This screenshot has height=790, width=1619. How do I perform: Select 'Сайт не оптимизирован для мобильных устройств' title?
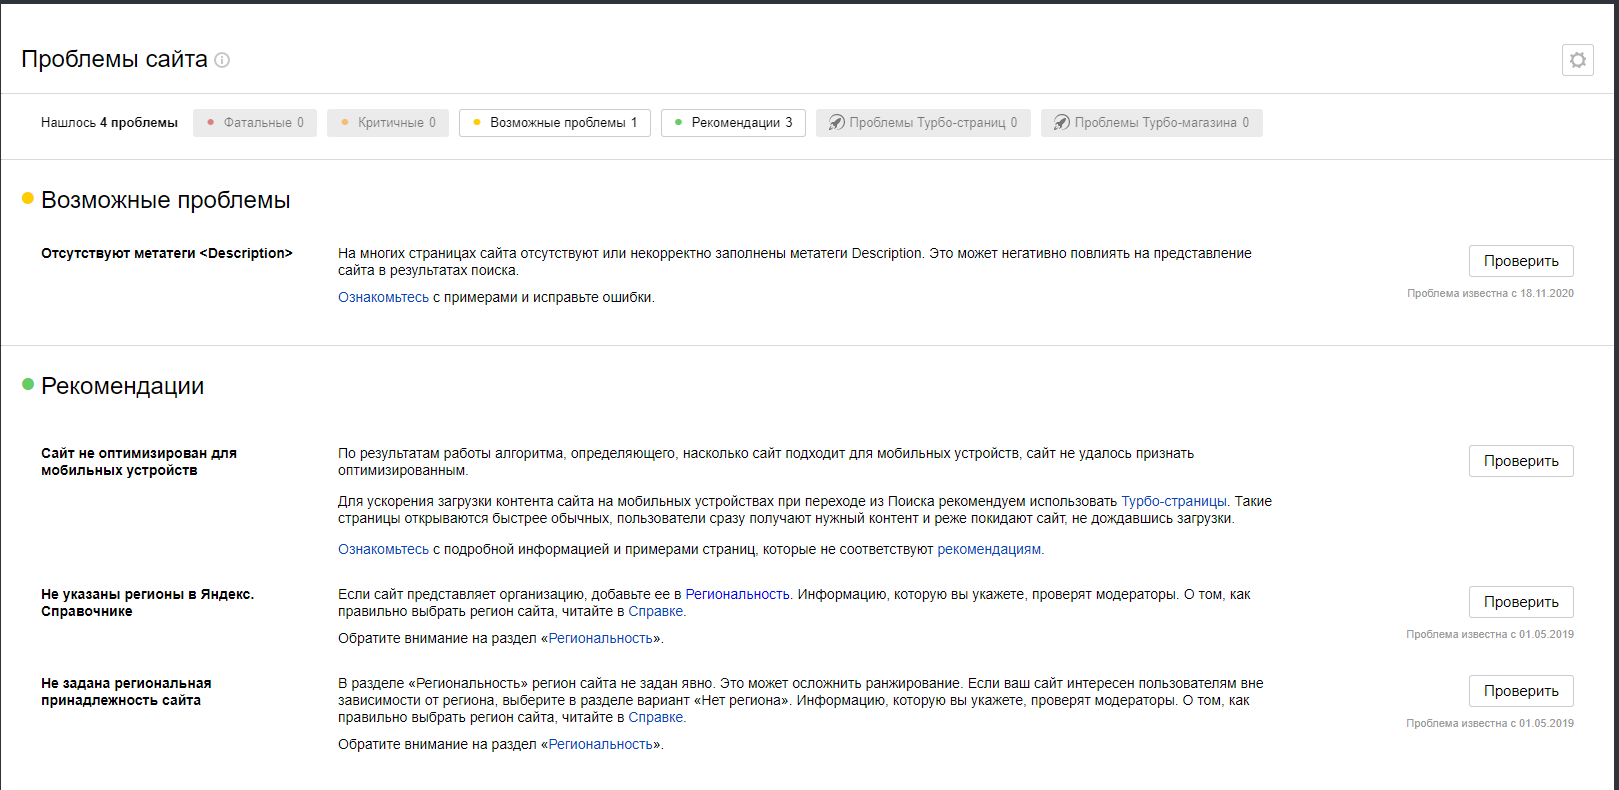tap(139, 462)
